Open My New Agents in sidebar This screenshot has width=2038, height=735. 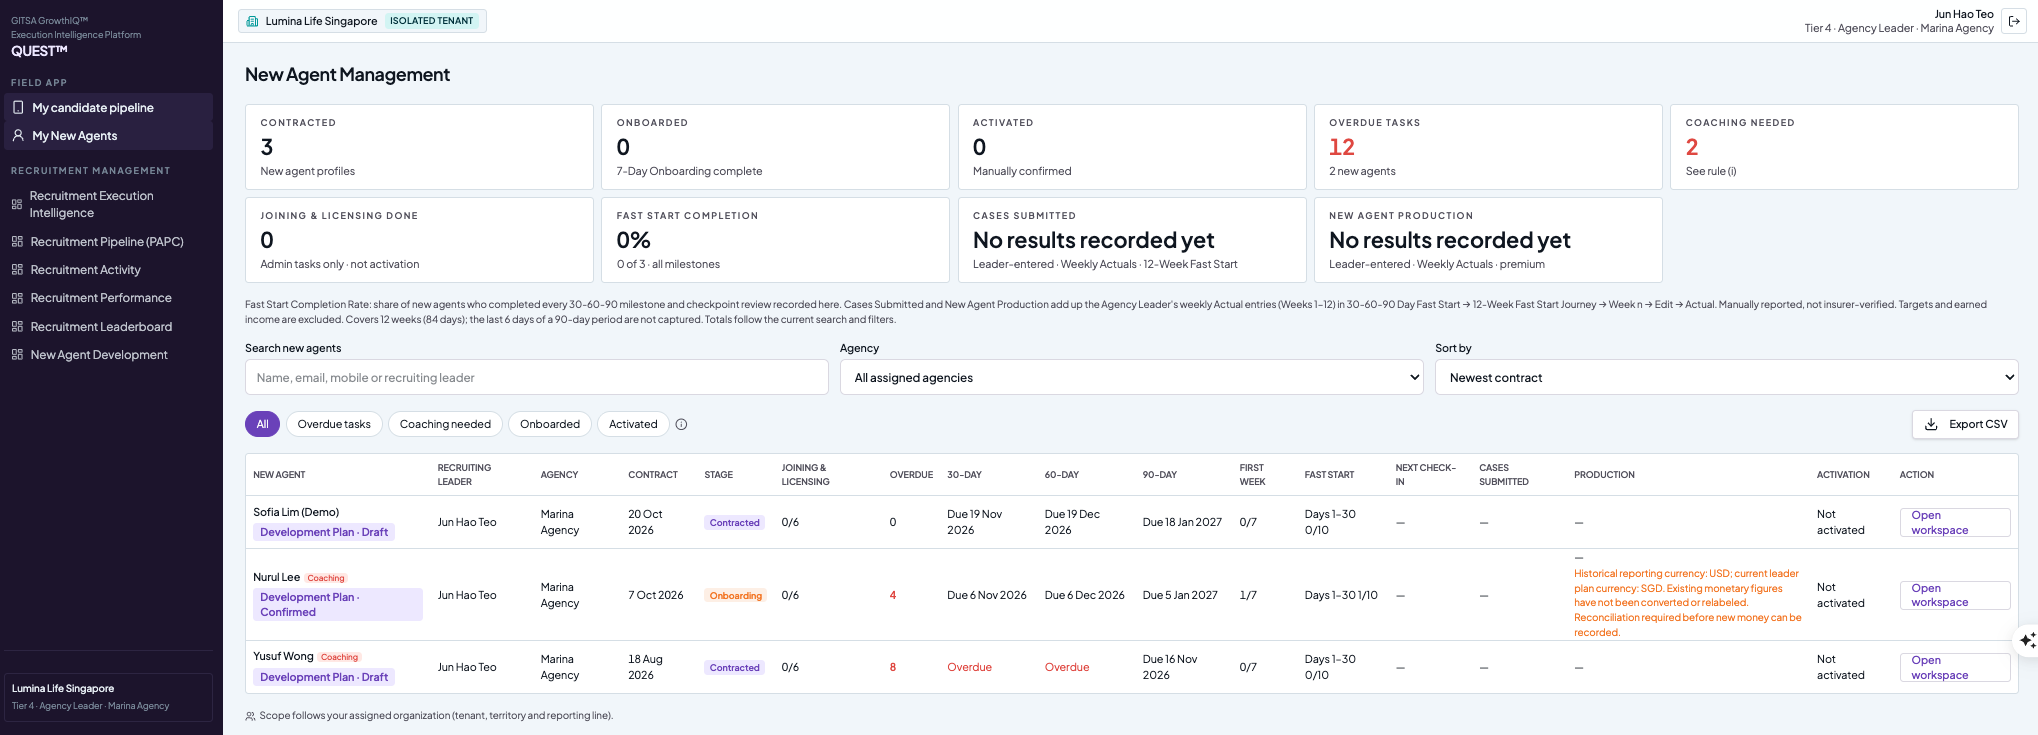tap(108, 135)
